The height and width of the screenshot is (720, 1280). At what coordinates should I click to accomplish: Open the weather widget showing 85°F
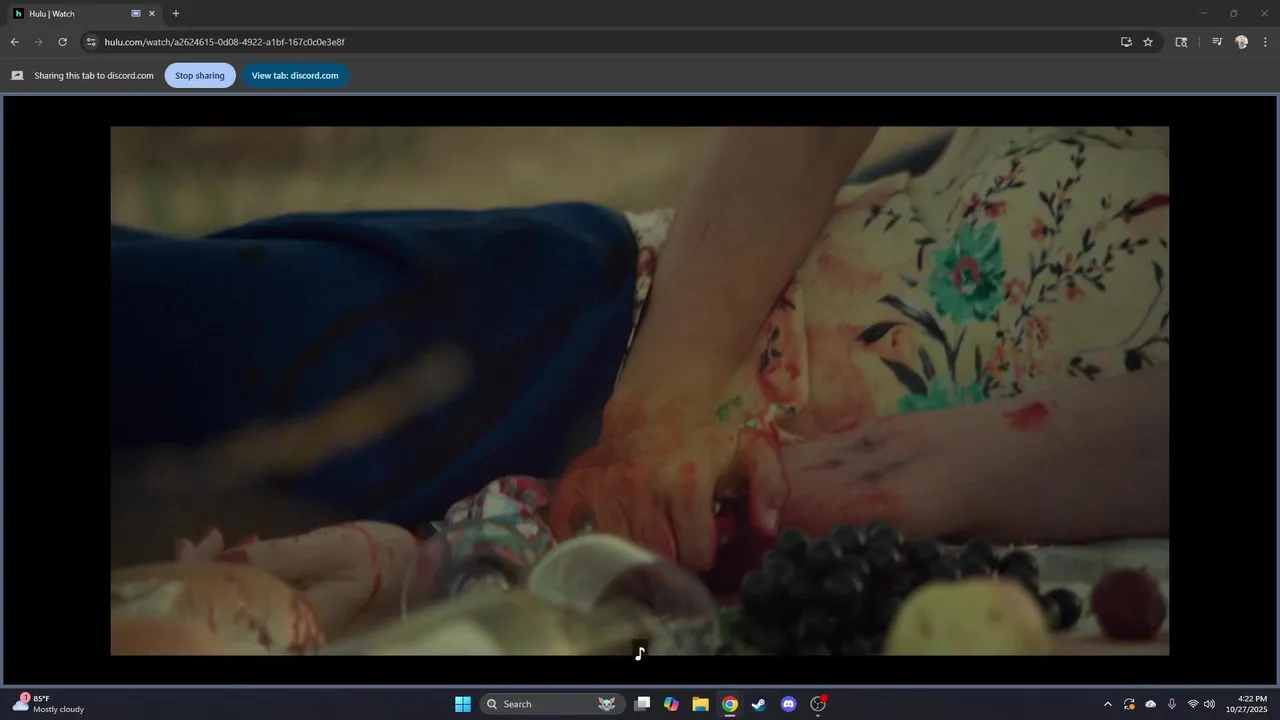pos(48,704)
